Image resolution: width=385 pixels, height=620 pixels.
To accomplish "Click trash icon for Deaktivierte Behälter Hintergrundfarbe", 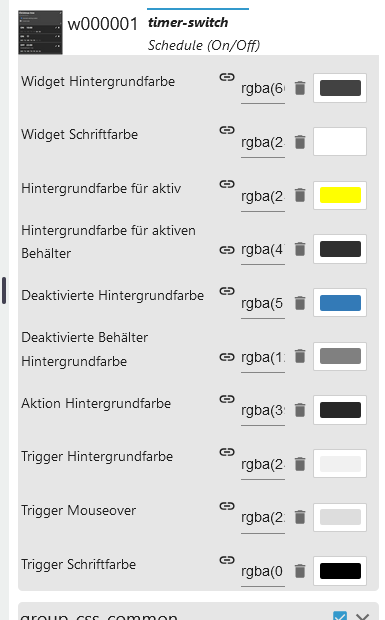I will point(300,357).
